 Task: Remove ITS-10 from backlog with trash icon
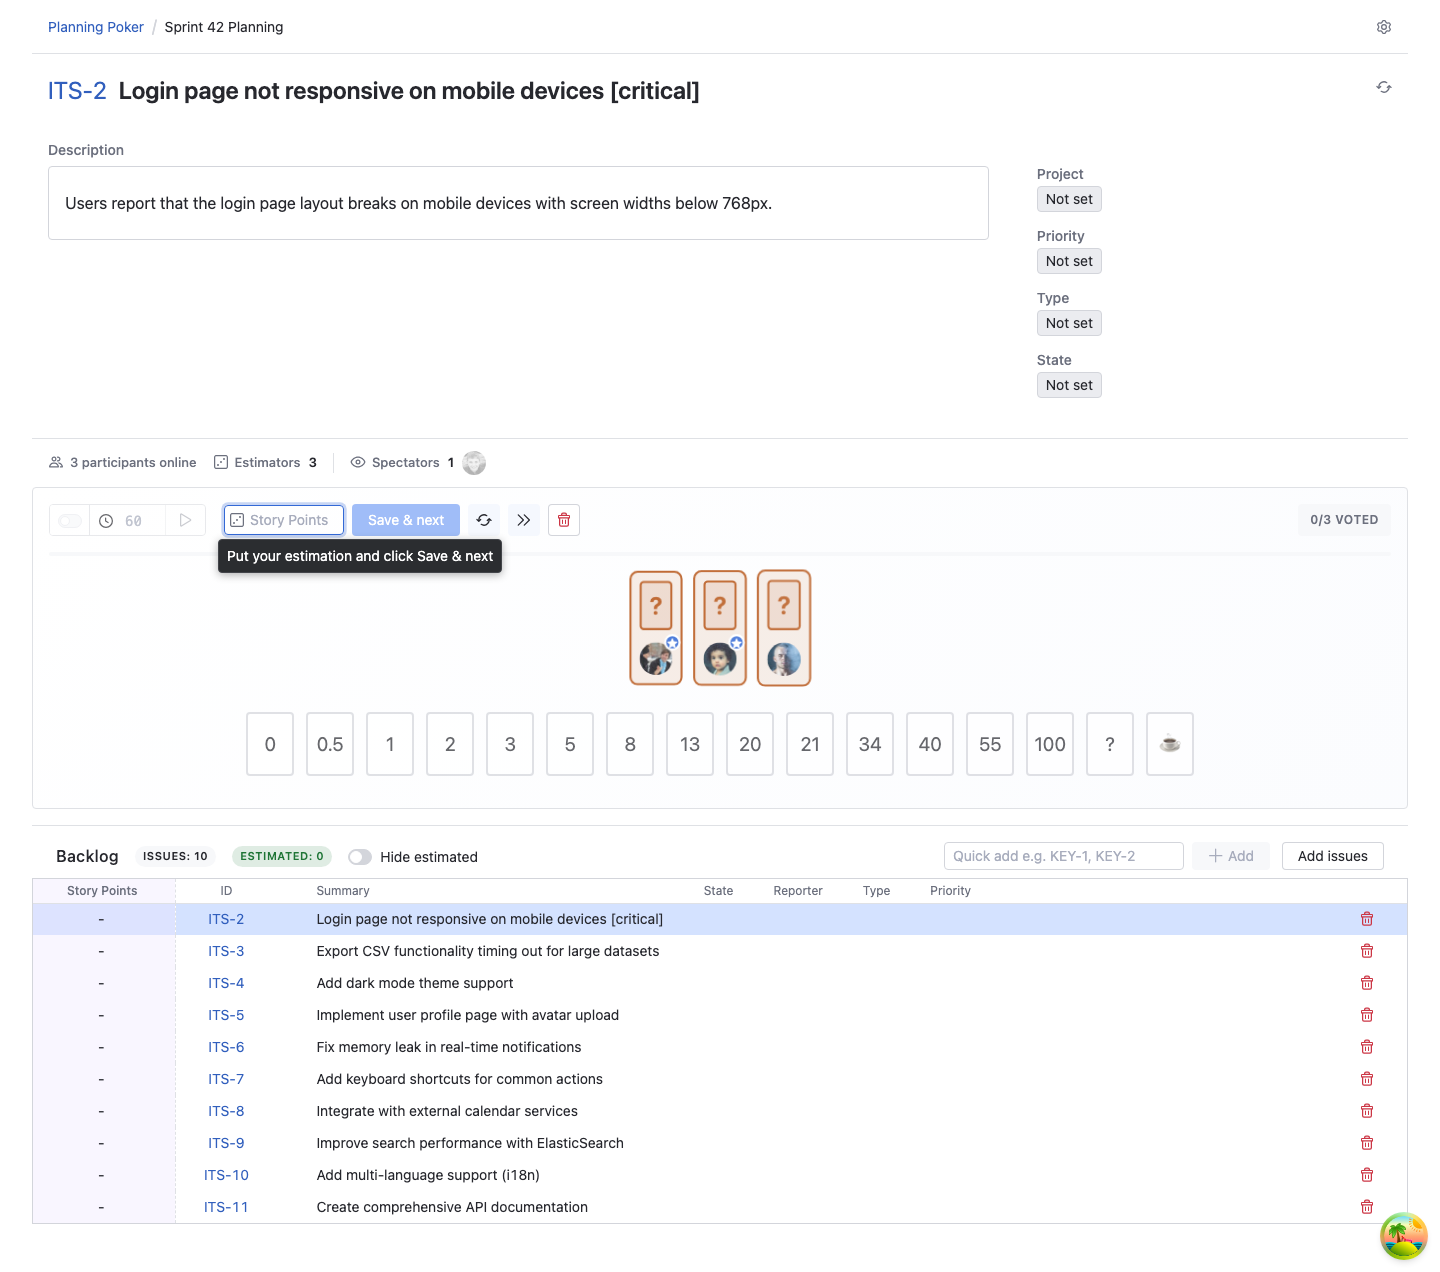point(1367,1175)
